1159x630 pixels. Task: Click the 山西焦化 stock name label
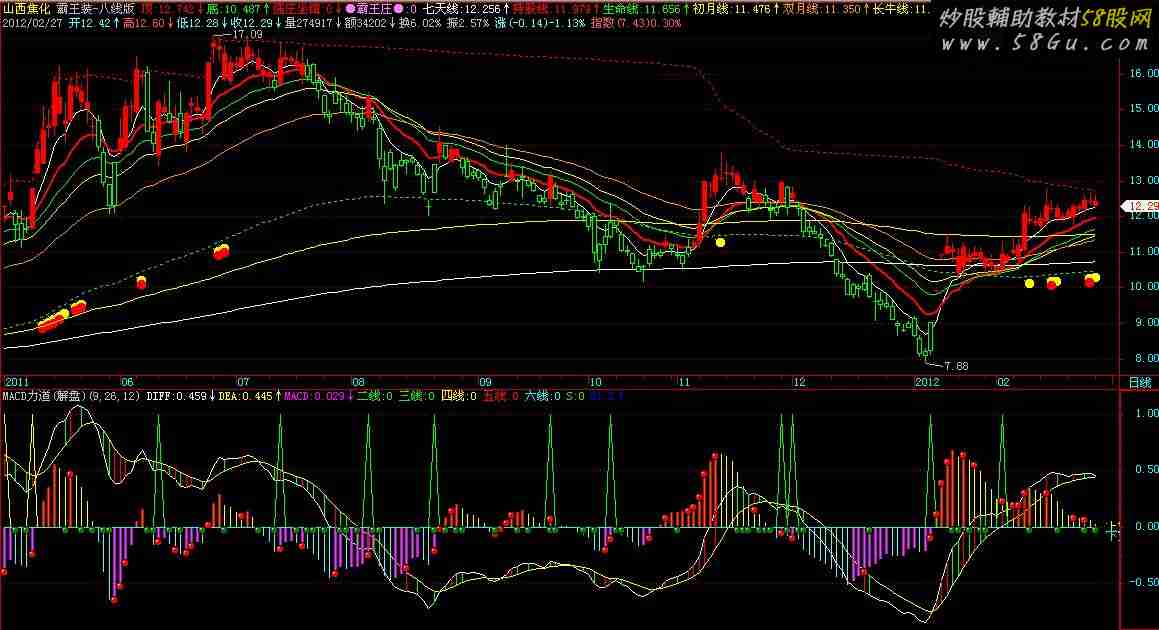point(27,9)
